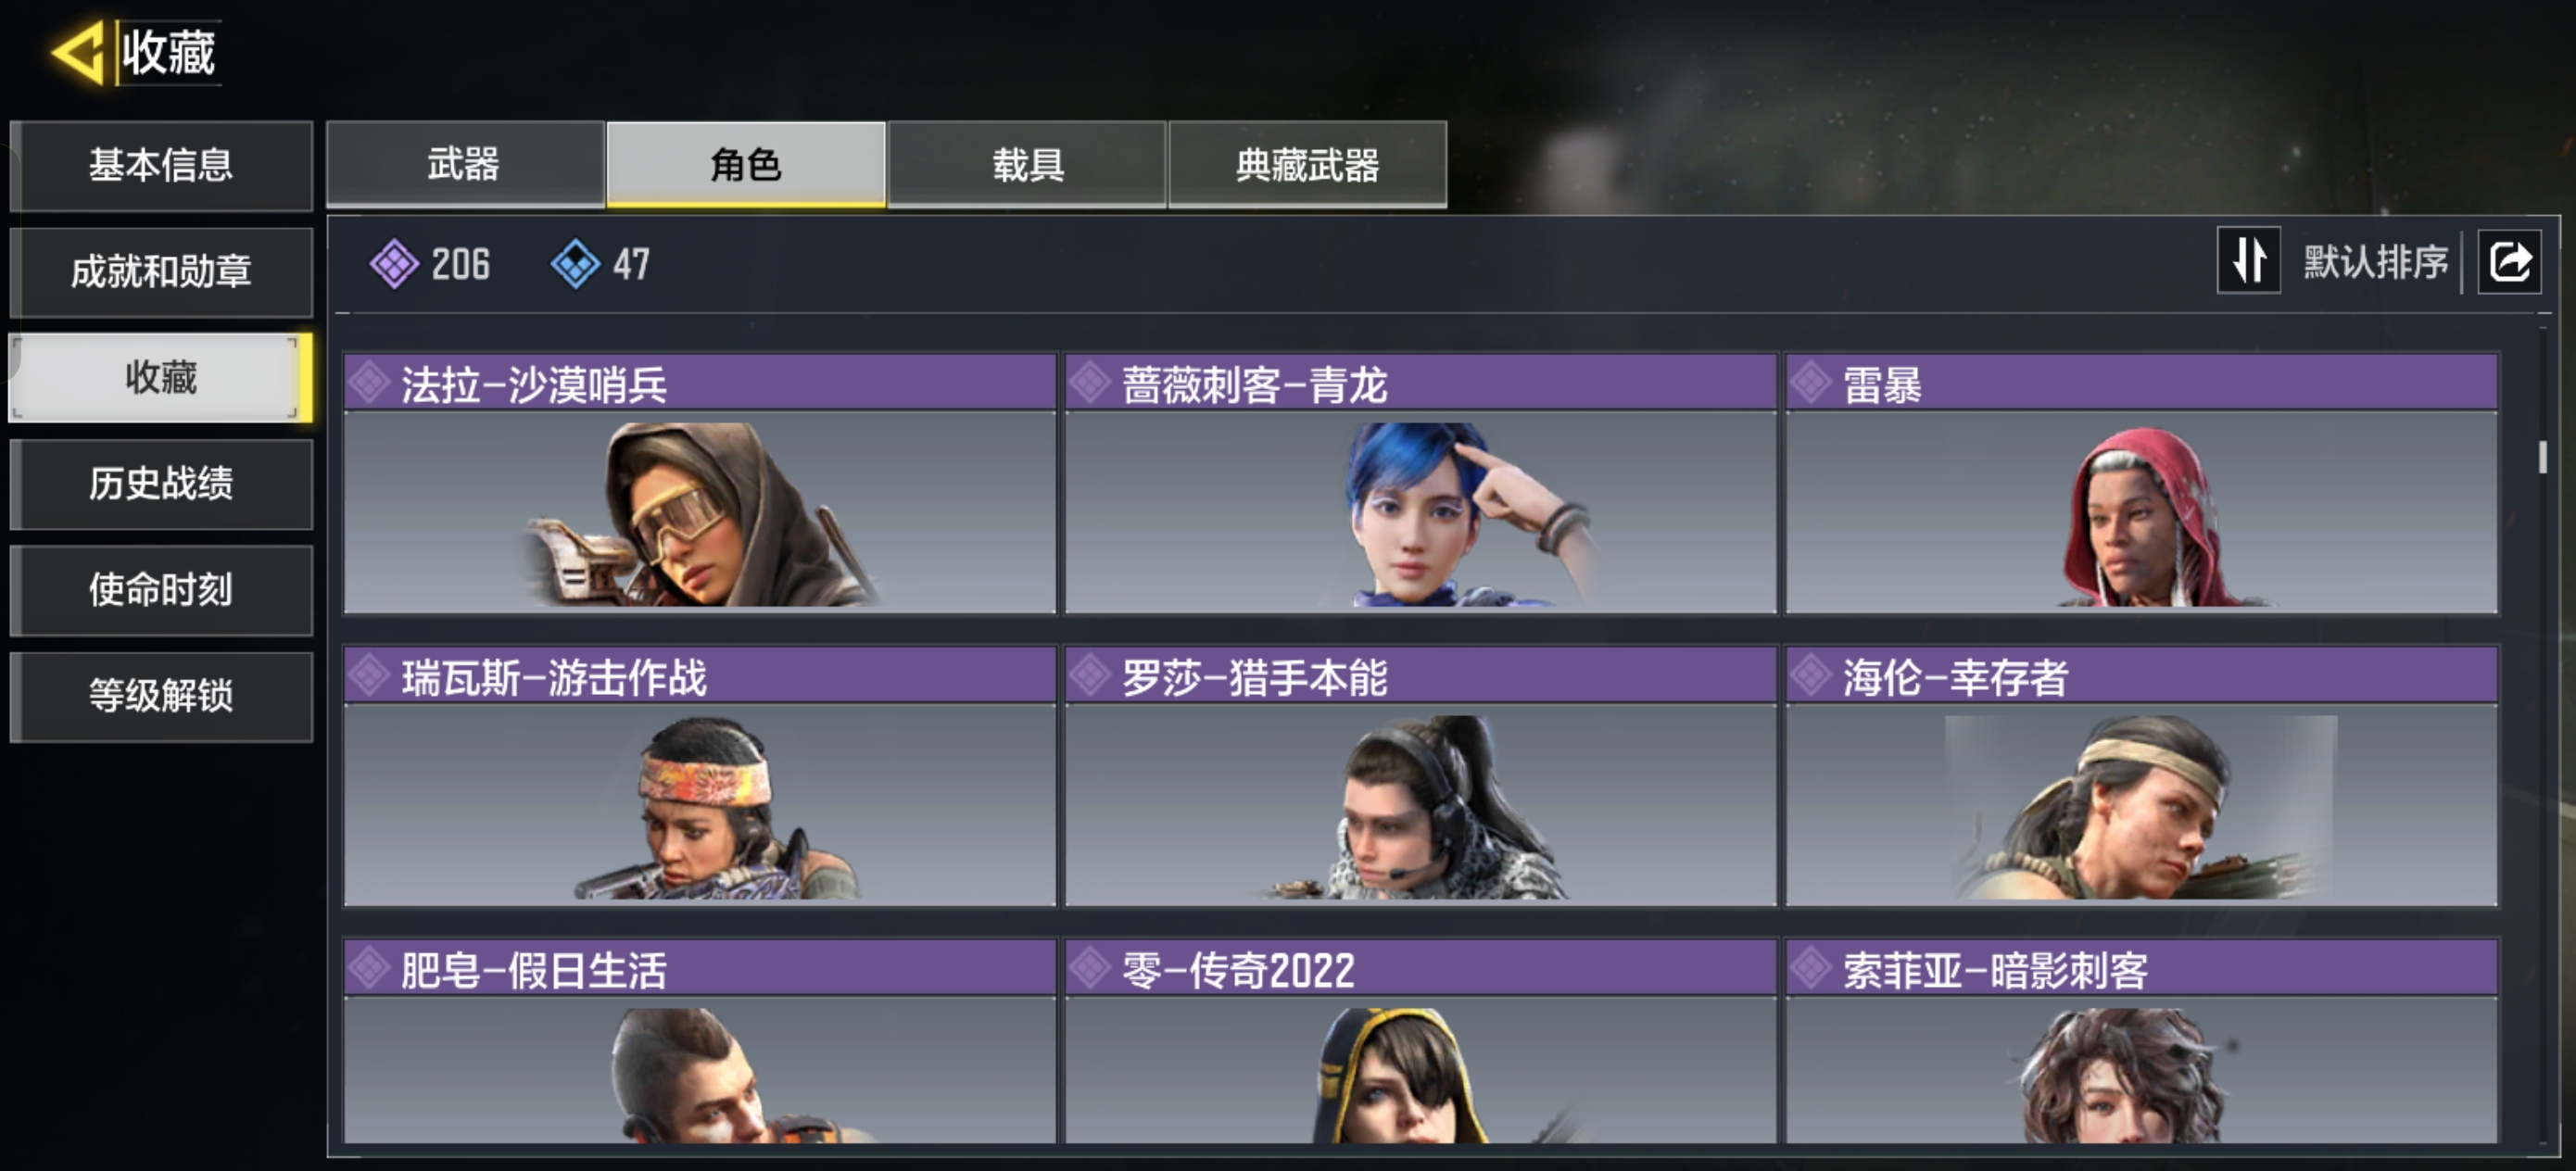The image size is (2576, 1171).
Task: Click the blue diamond 47 counter icon
Action: click(x=575, y=264)
